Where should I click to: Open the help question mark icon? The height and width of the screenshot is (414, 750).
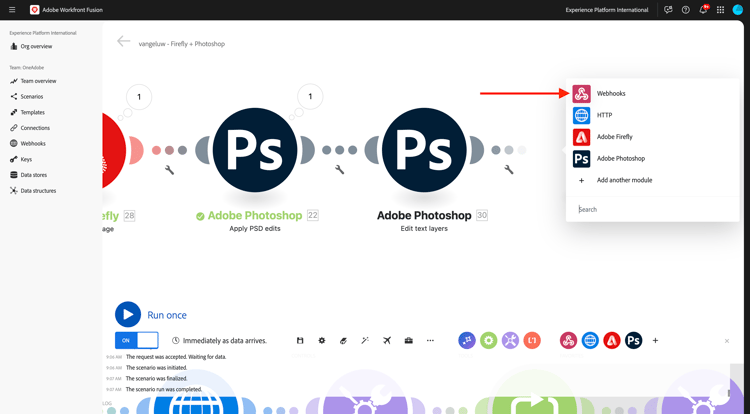pyautogui.click(x=685, y=10)
